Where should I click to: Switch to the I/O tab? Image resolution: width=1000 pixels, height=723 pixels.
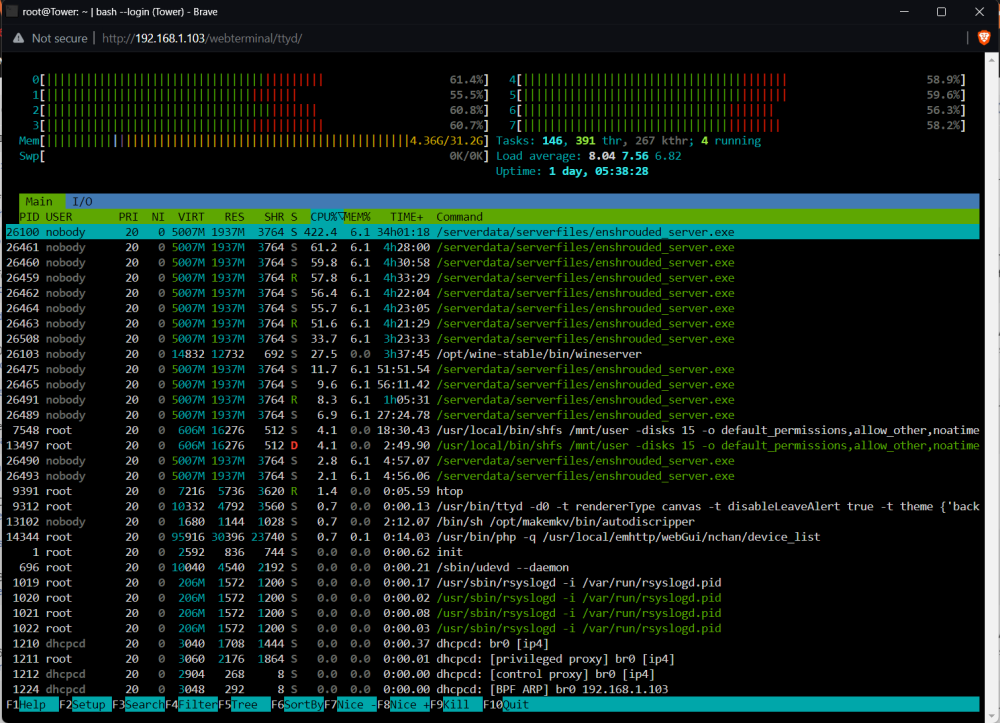(82, 201)
